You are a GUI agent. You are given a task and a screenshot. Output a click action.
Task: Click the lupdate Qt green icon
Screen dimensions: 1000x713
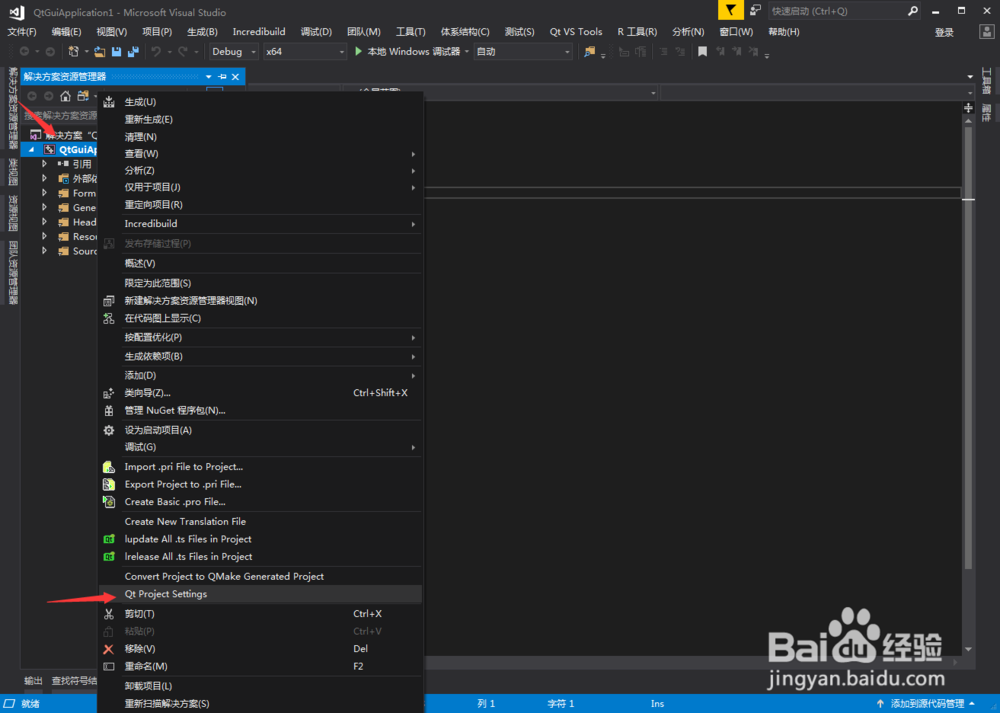coord(109,539)
